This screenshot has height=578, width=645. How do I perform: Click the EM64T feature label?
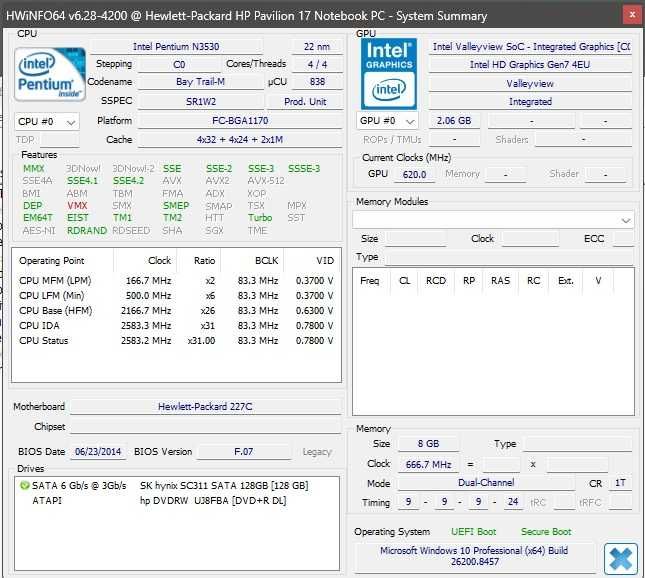(x=38, y=218)
